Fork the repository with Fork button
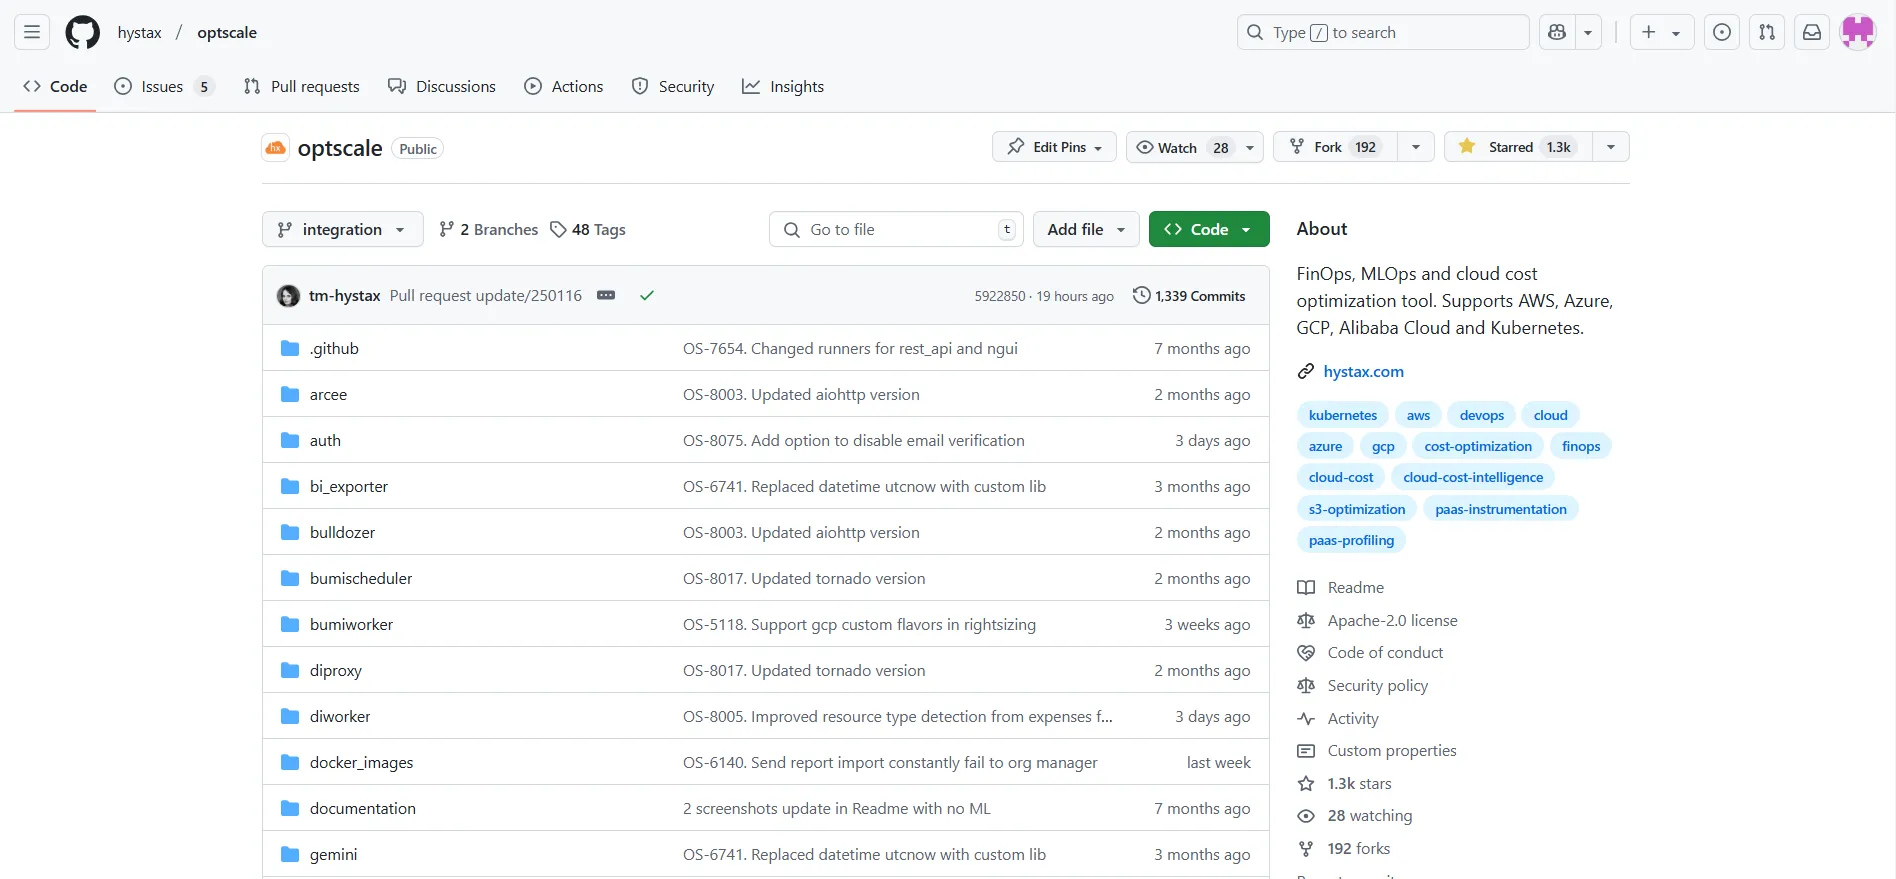Screen dimensions: 1896x879 point(1335,147)
